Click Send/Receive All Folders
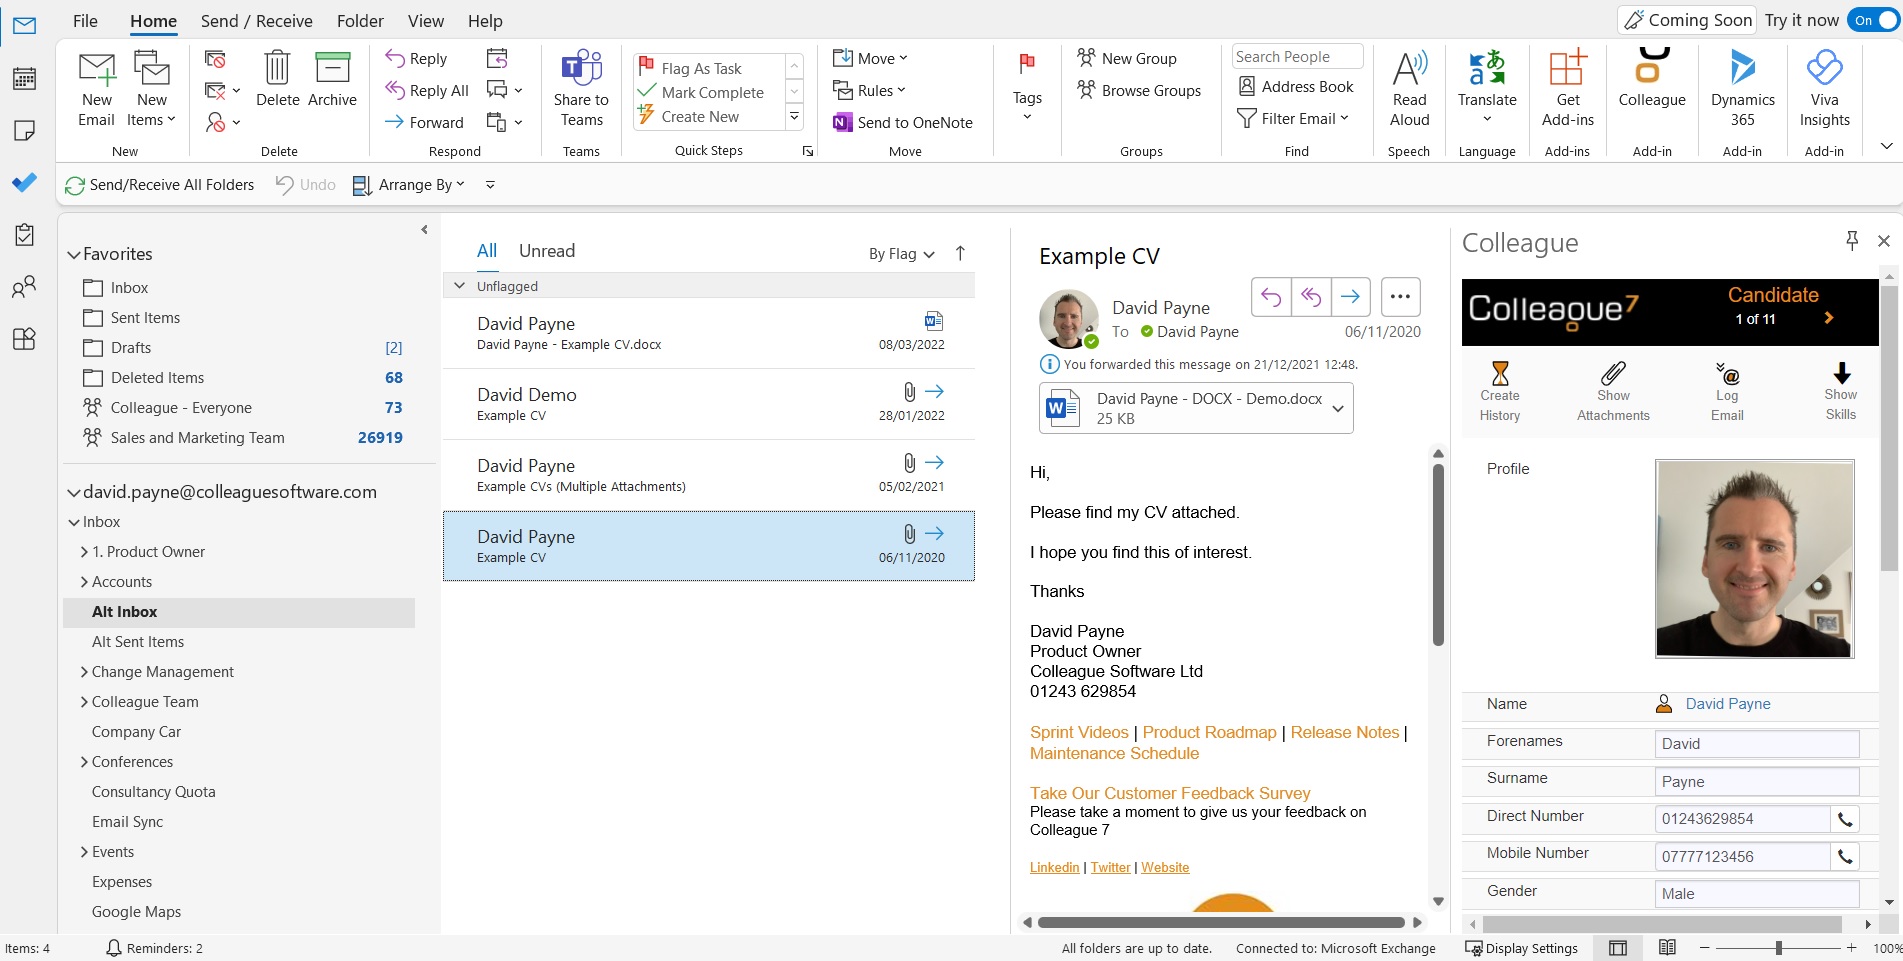 point(160,185)
